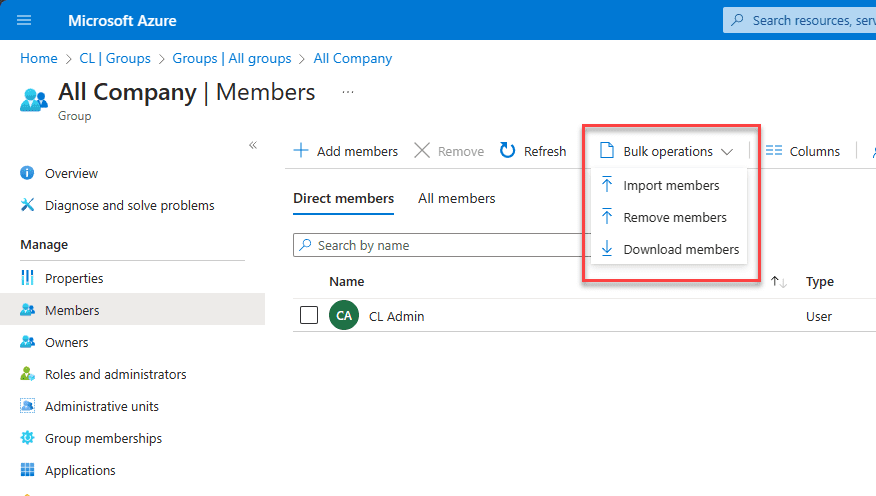Click the Roles and administrators icon
This screenshot has width=876, height=496.
(x=27, y=374)
